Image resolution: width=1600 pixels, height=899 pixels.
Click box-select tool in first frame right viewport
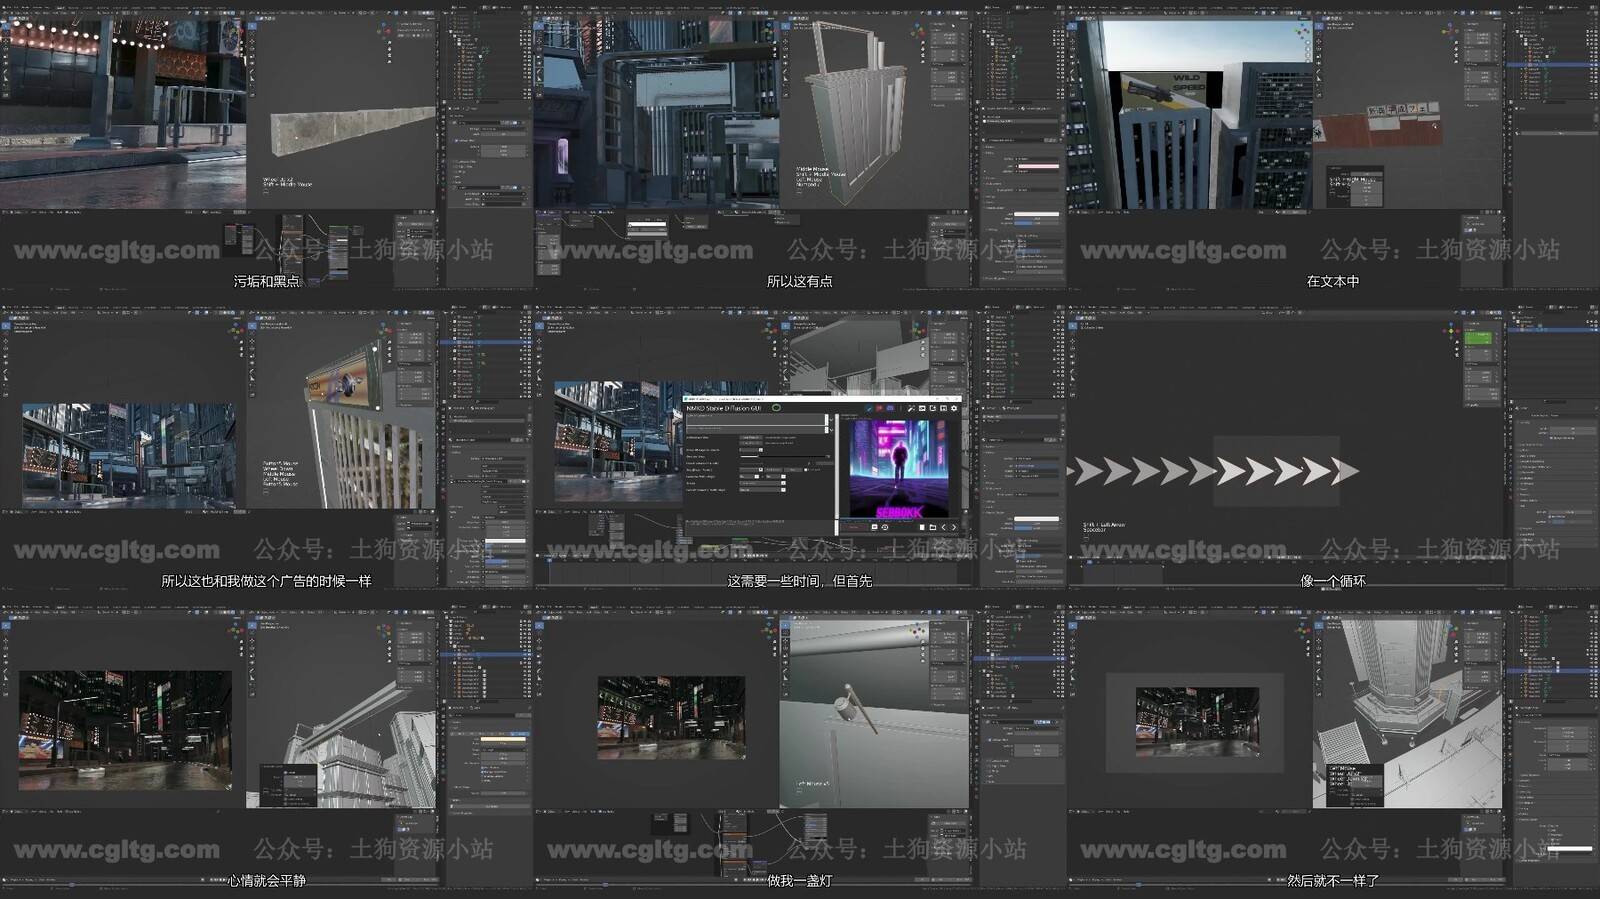(x=253, y=26)
